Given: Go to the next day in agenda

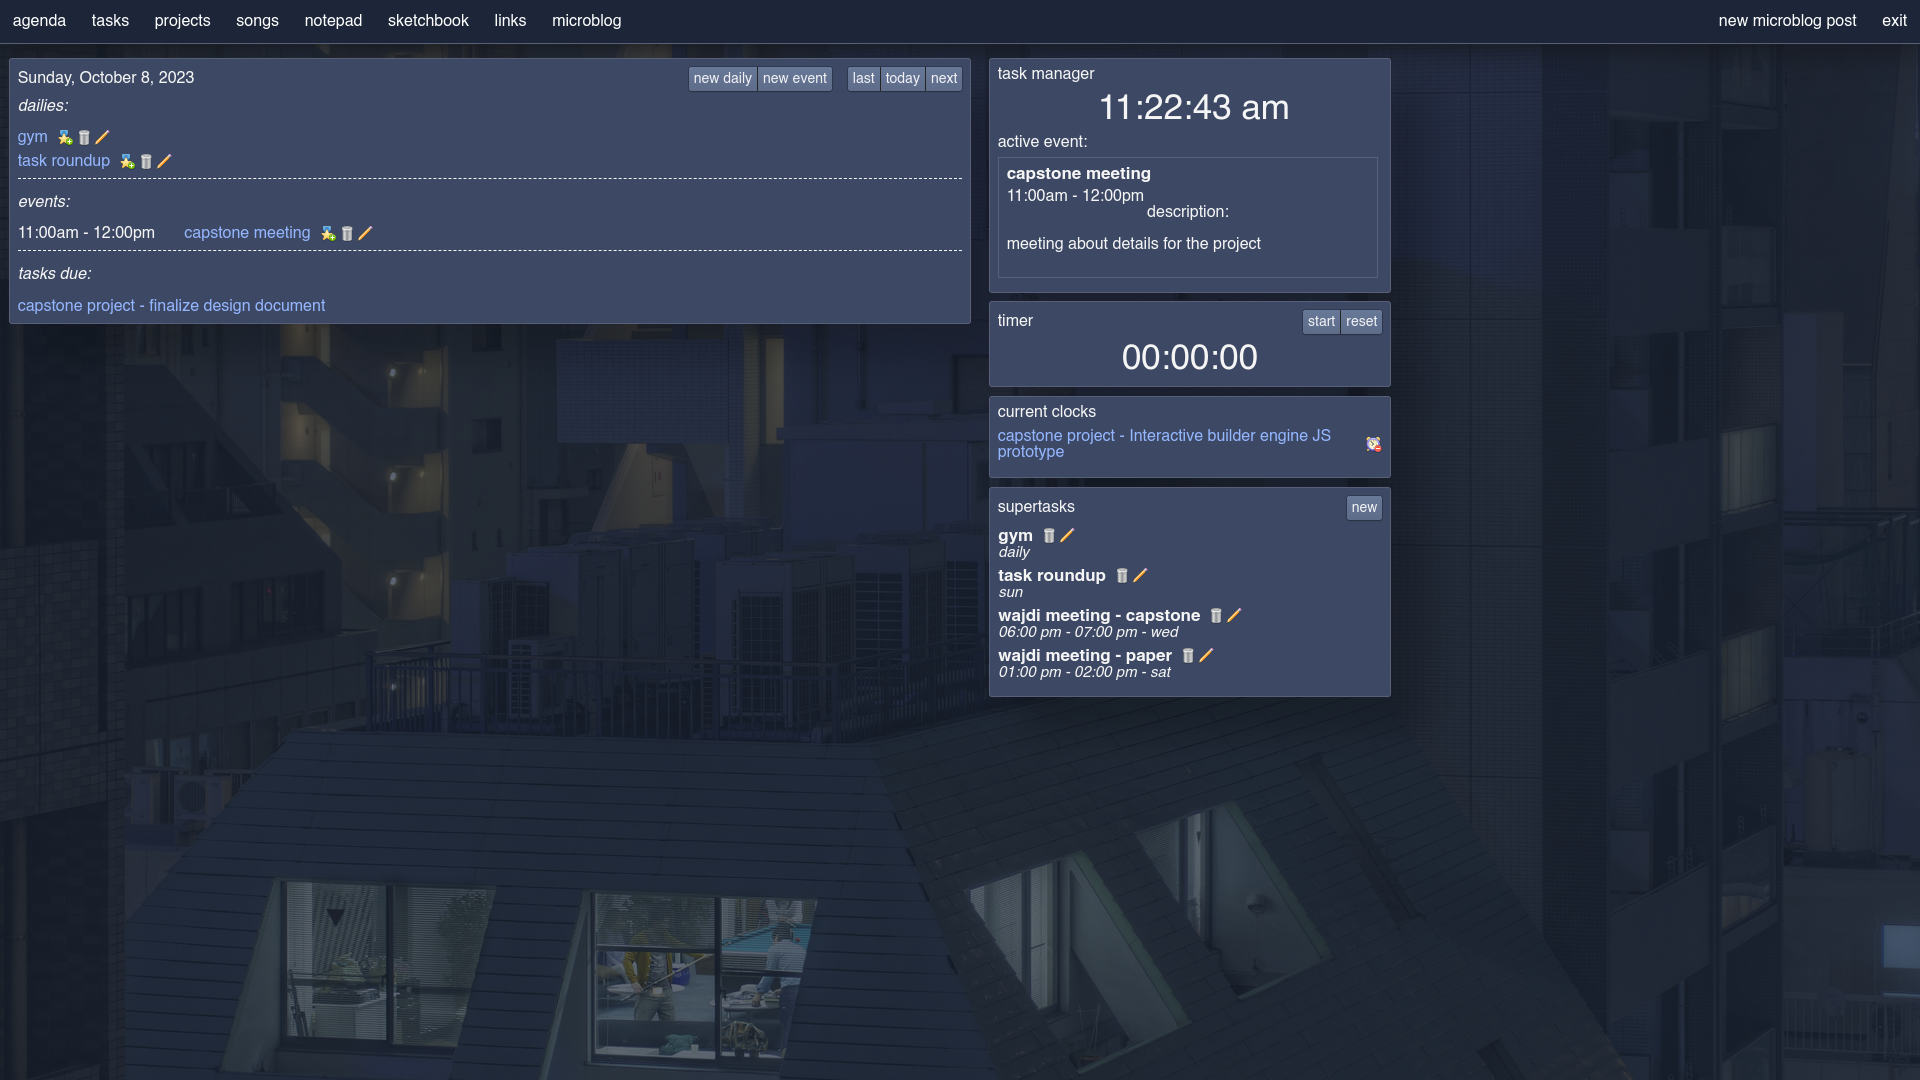Looking at the screenshot, I should [944, 79].
